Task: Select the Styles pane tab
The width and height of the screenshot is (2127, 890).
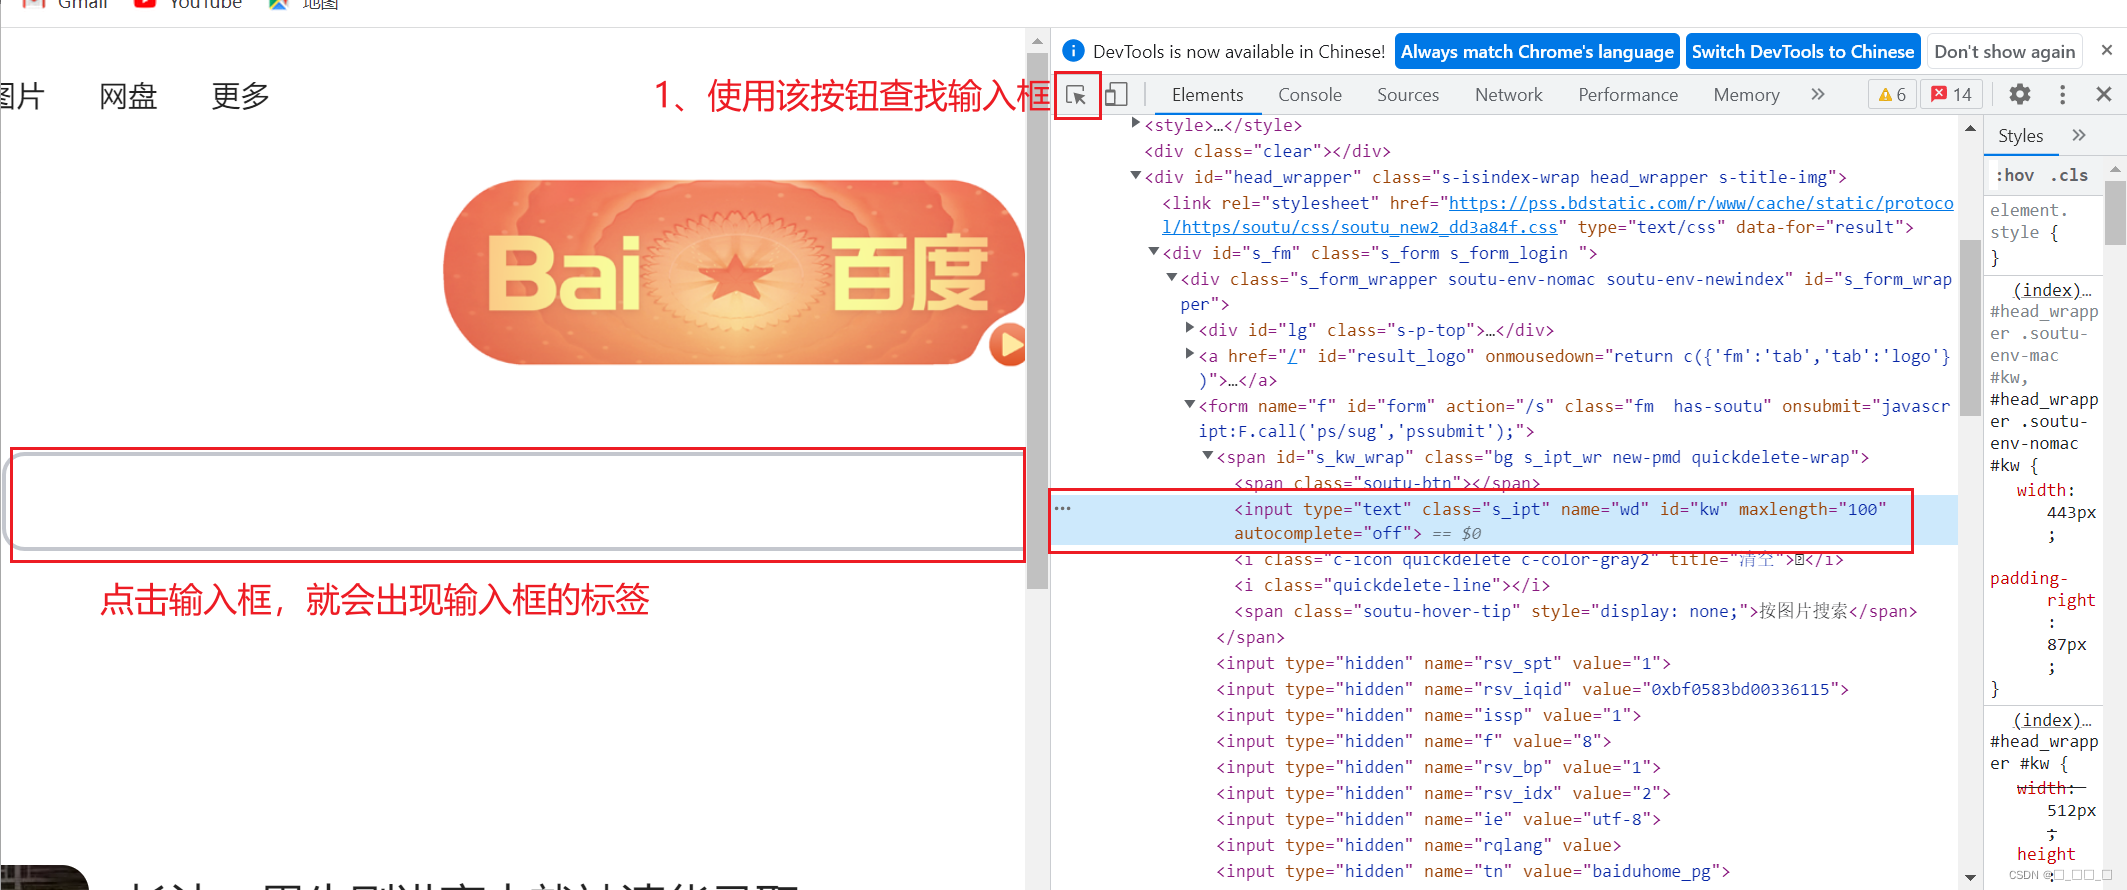Action: point(2021,136)
